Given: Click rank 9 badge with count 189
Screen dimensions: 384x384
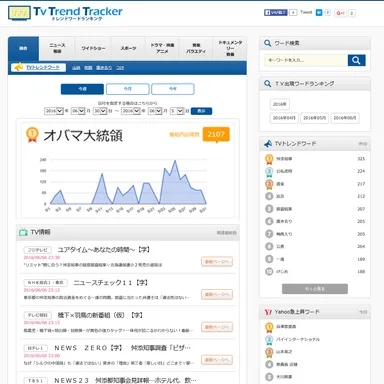Looking at the screenshot, I should coord(269,259).
